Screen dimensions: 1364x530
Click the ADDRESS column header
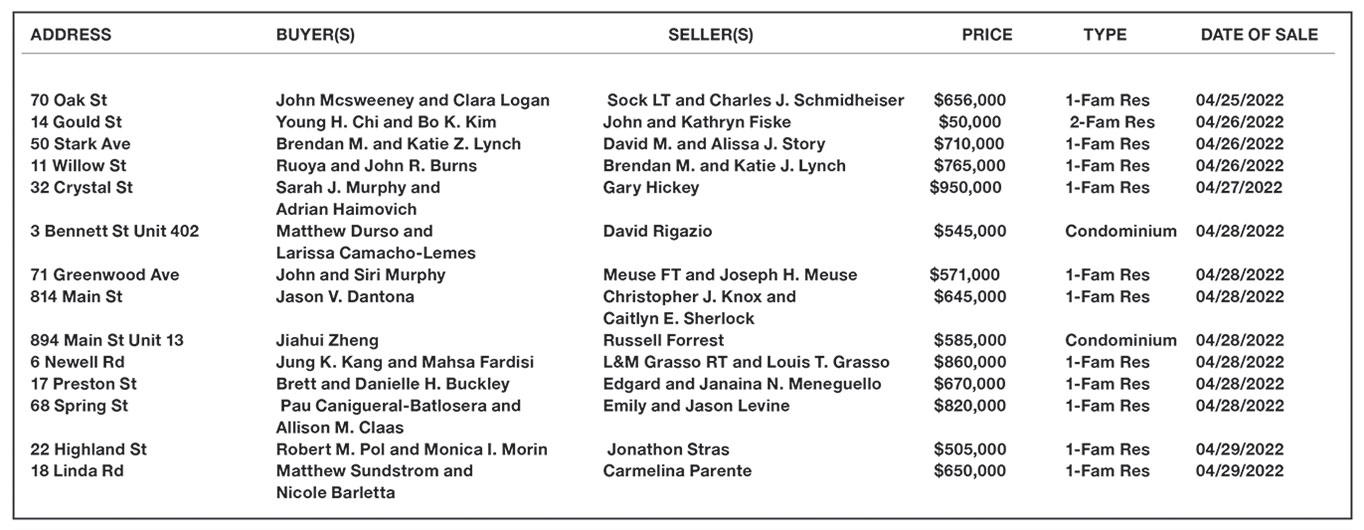(71, 35)
